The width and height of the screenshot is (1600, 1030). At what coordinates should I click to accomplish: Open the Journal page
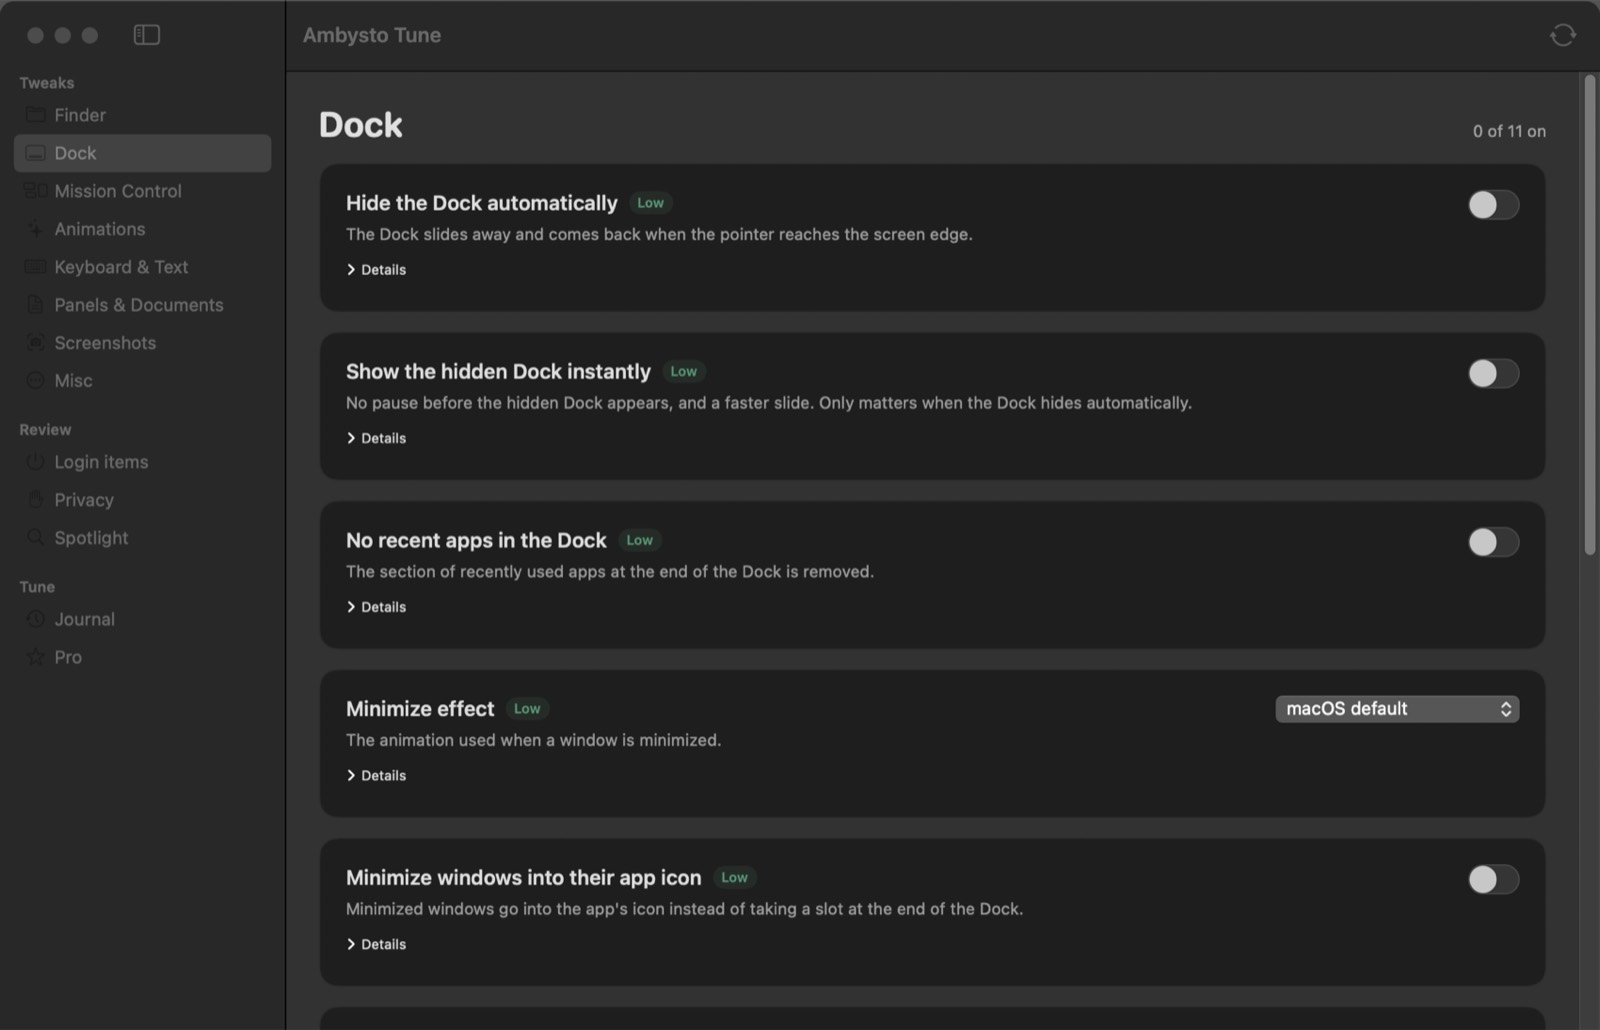[142, 619]
